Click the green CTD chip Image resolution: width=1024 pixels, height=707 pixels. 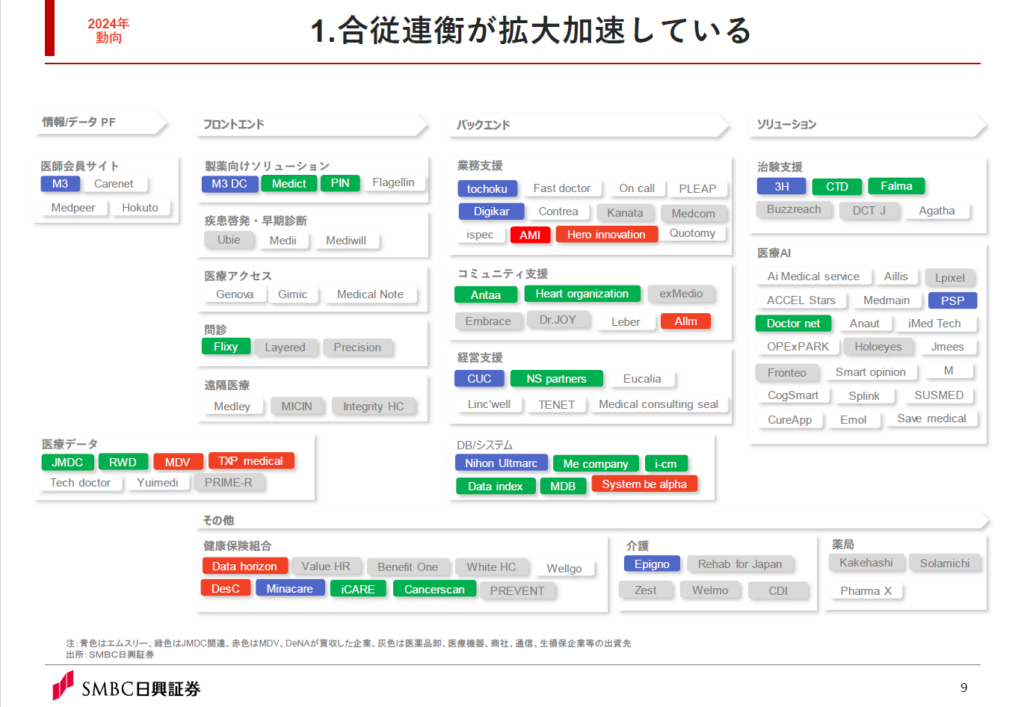click(x=837, y=187)
